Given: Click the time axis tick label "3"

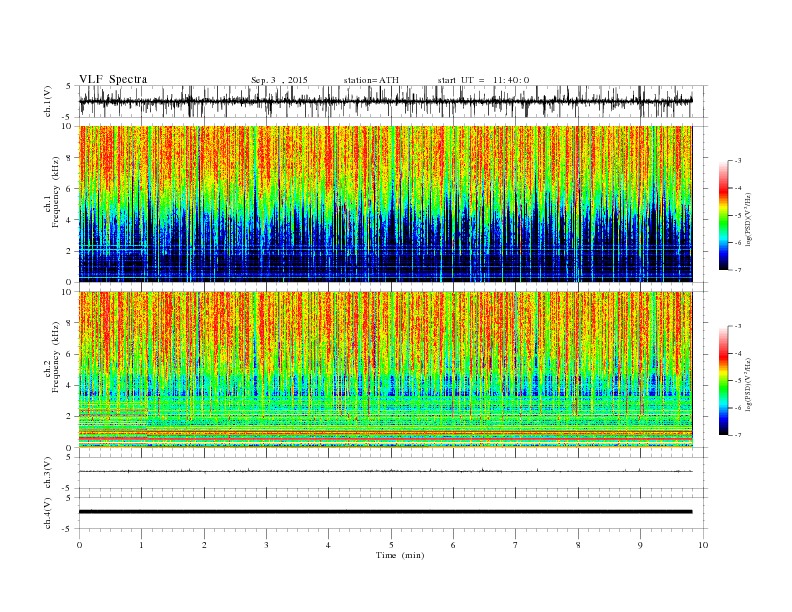Looking at the screenshot, I should coord(266,545).
